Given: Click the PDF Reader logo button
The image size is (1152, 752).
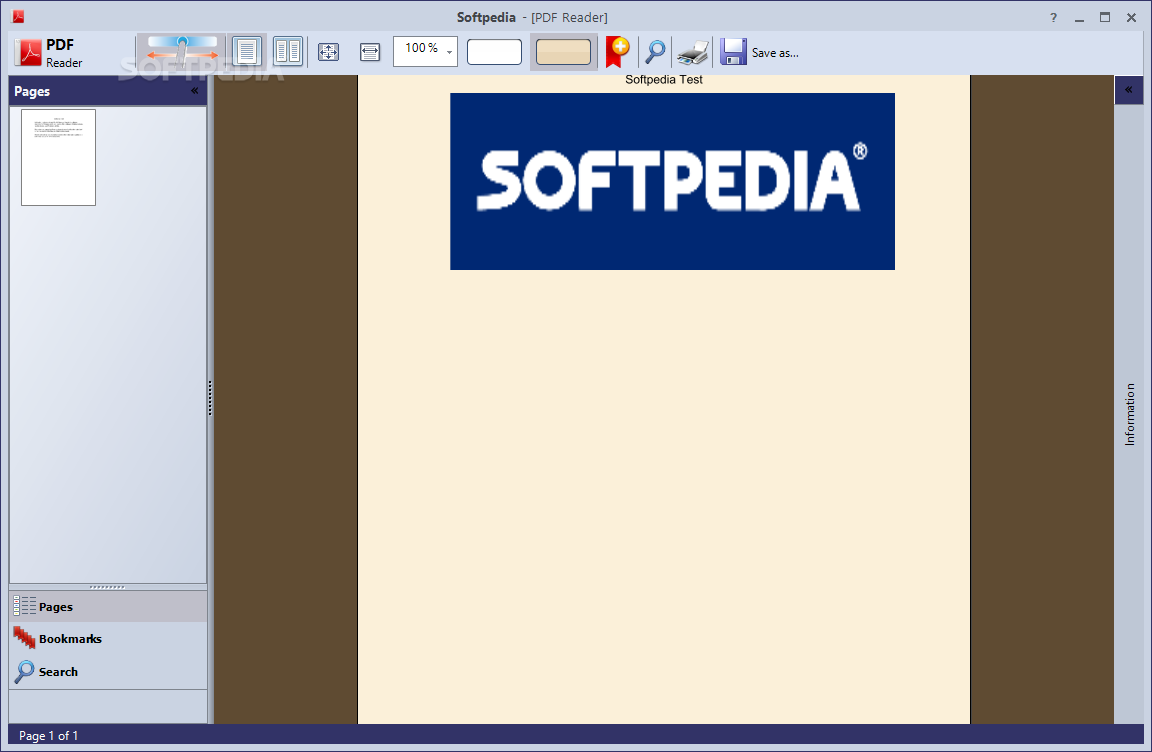Looking at the screenshot, I should point(48,53).
